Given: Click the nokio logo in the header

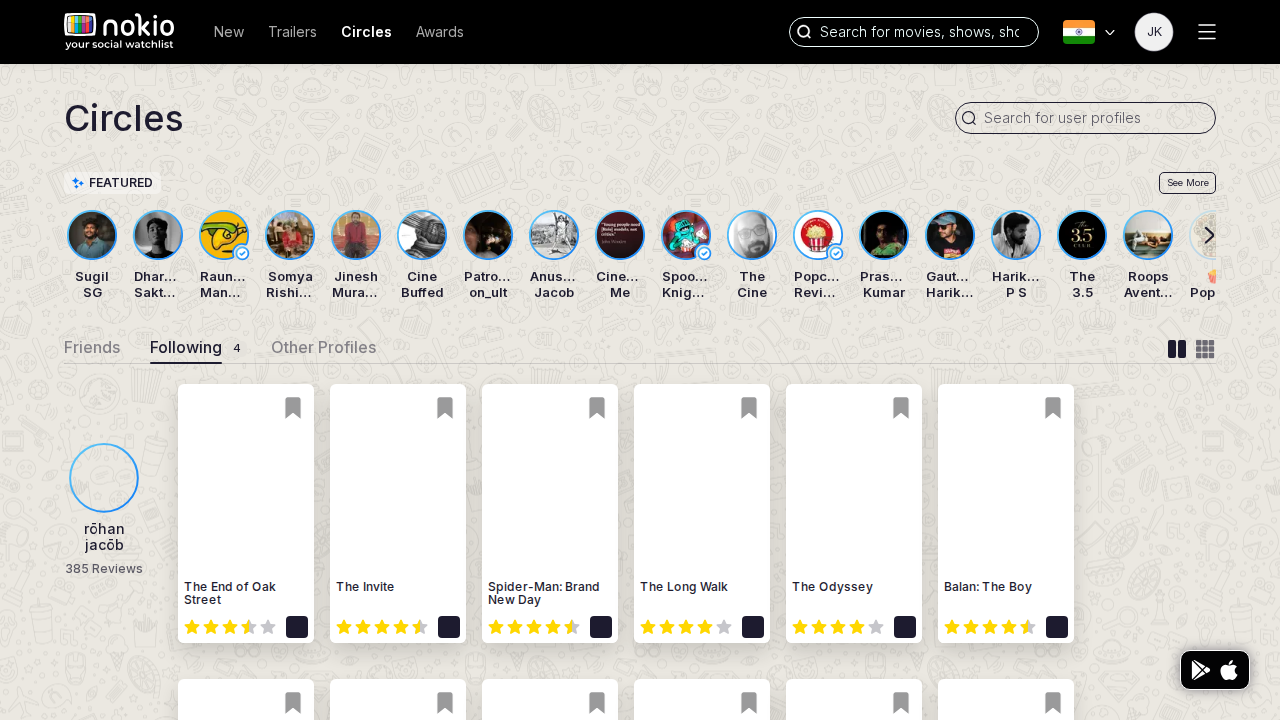Looking at the screenshot, I should (x=119, y=32).
